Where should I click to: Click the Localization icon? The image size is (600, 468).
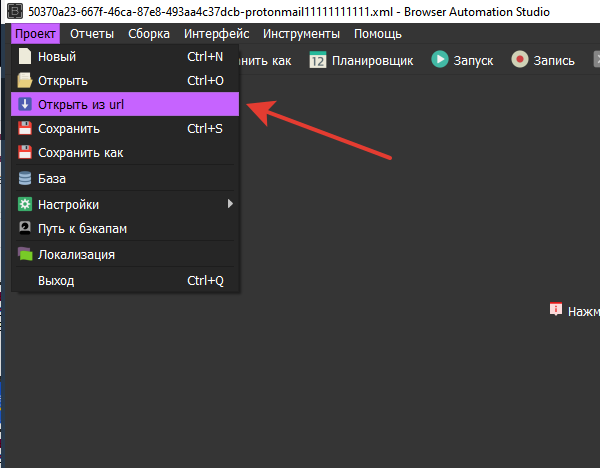tap(25, 255)
